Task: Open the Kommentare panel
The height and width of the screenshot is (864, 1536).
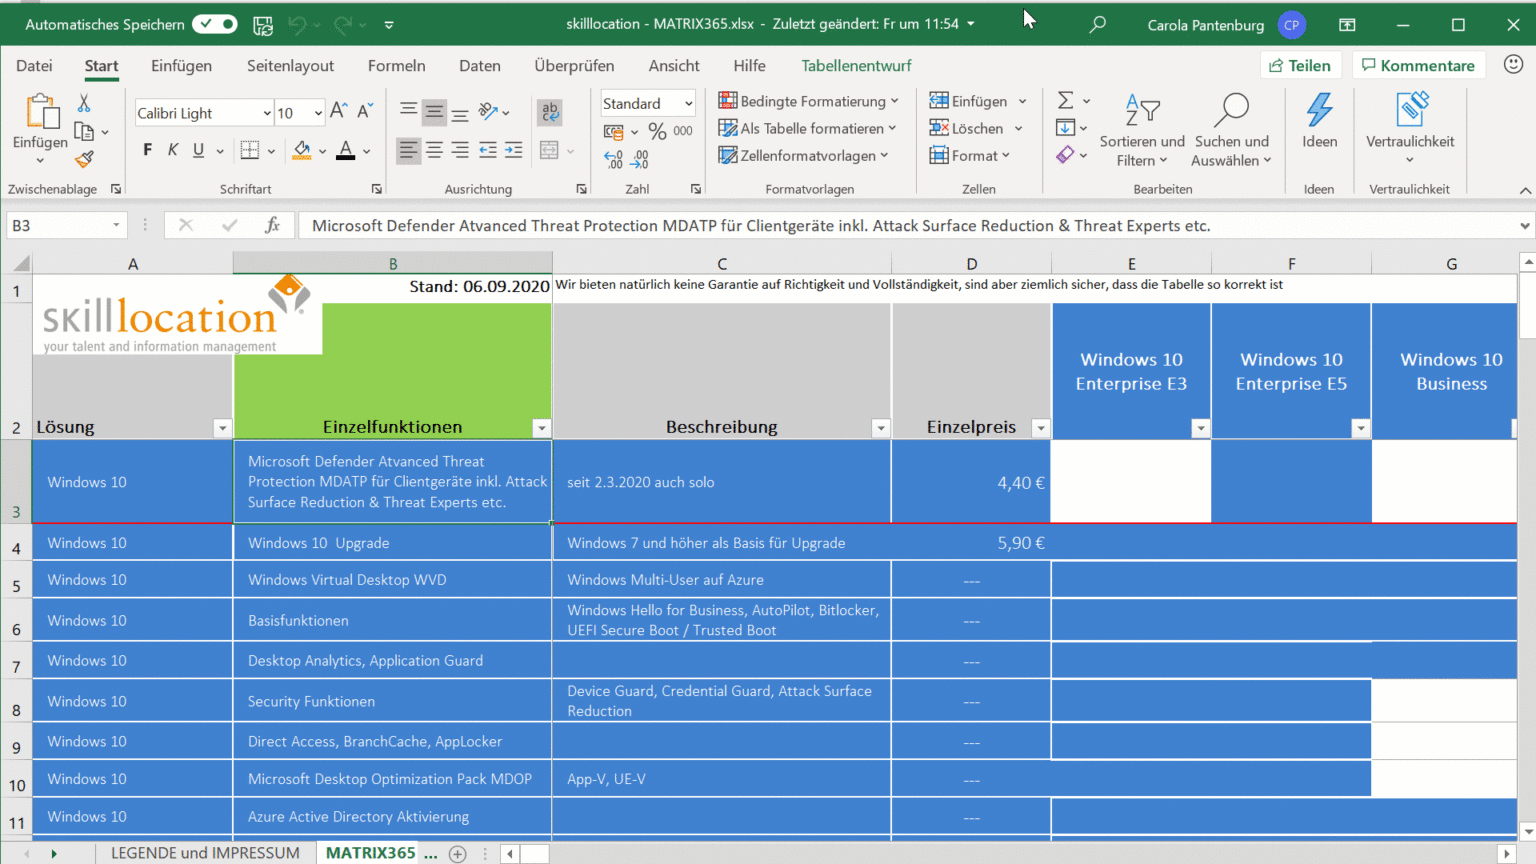Action: [x=1418, y=64]
